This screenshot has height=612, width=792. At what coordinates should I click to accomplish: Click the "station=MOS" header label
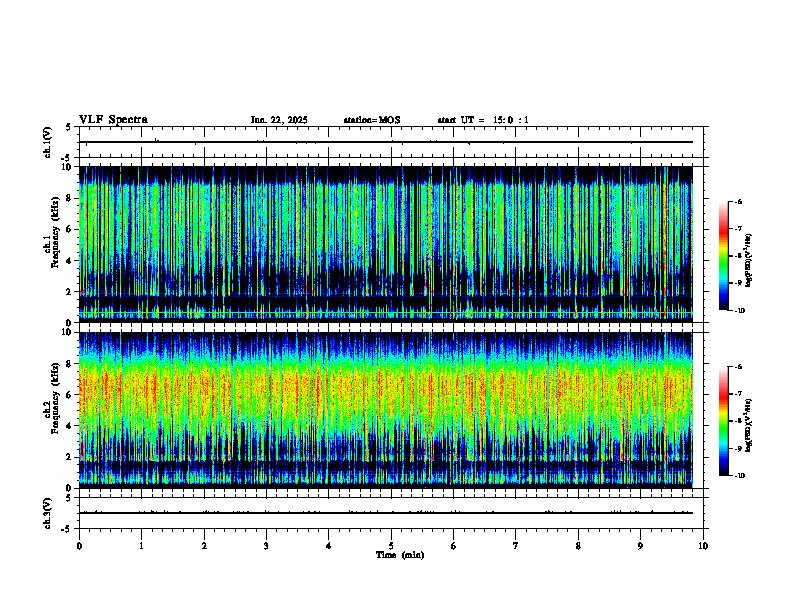tap(372, 120)
